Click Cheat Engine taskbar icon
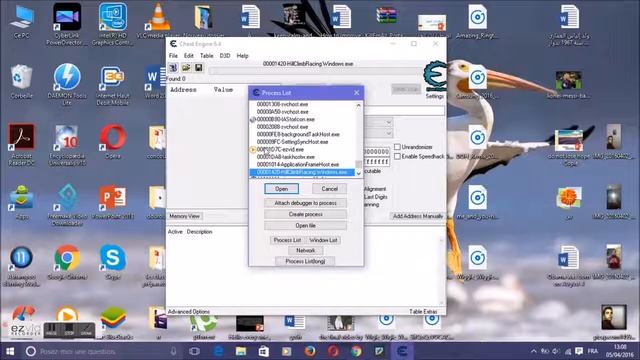The image size is (640, 360). coord(402,351)
